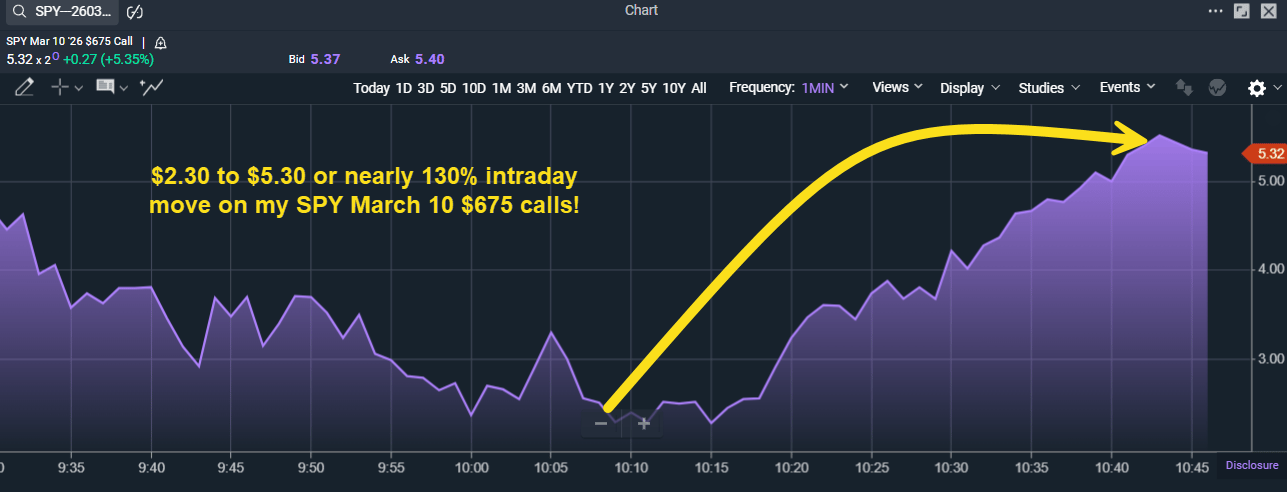Click the annotation comment icon
This screenshot has width=1287, height=492.
pyautogui.click(x=105, y=87)
